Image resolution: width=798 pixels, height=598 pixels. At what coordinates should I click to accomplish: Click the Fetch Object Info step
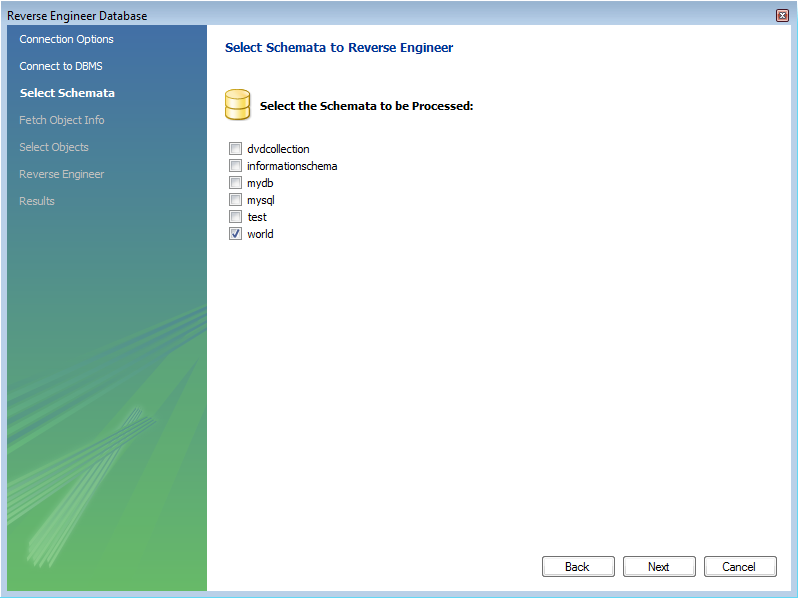pos(61,120)
